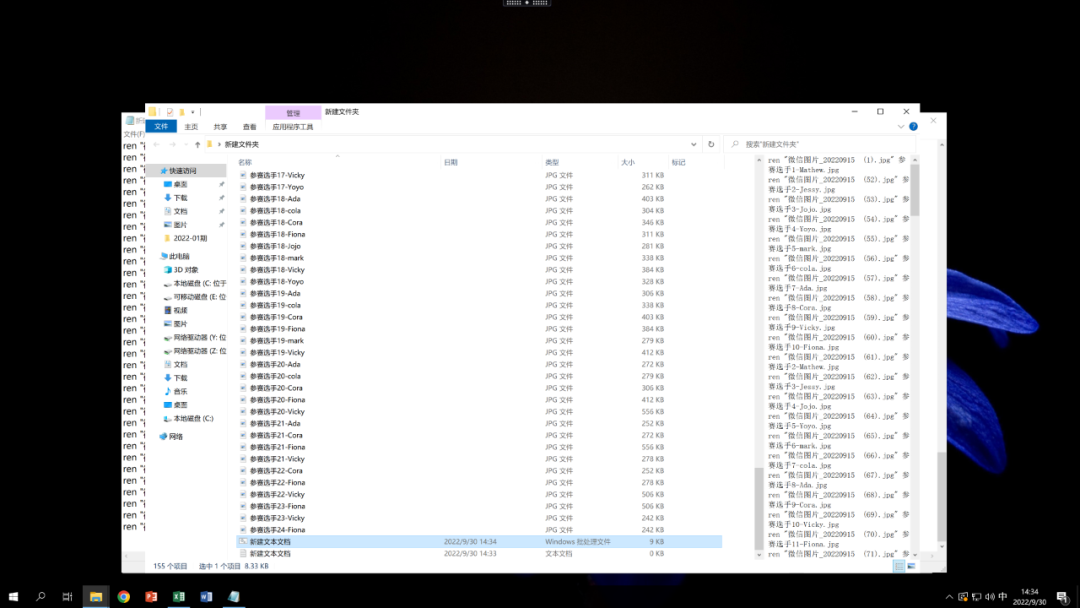Switch to Notepad on the taskbar
This screenshot has height=608, width=1080.
coord(233,596)
